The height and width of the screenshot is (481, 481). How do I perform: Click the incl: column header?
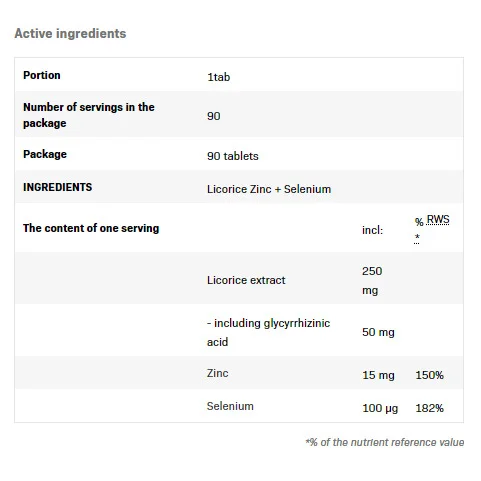tap(373, 230)
